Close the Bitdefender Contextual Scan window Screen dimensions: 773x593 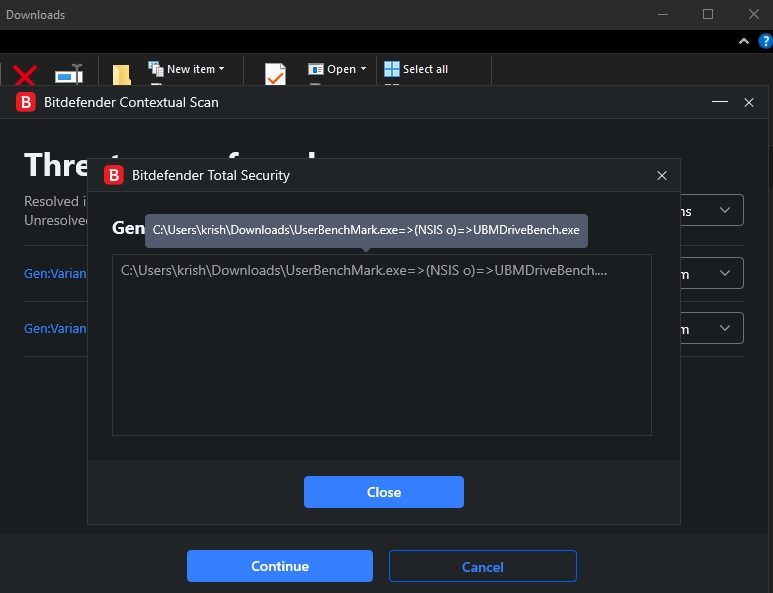coord(749,102)
